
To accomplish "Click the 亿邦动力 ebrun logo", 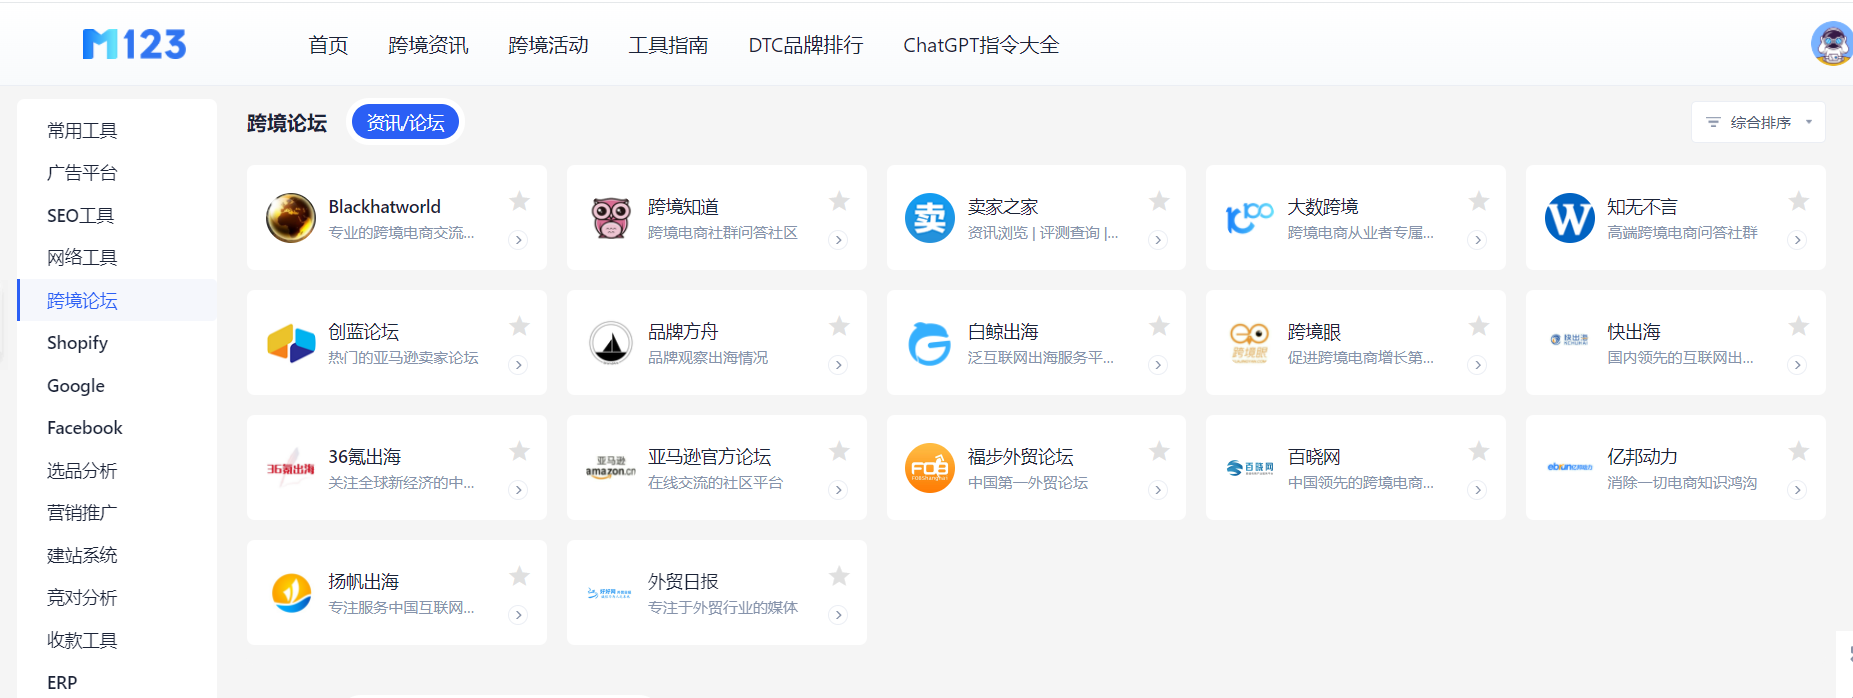I will 1570,467.
